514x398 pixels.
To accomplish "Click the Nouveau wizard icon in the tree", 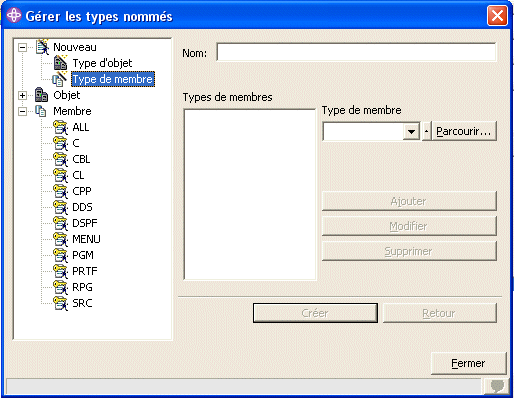I will (42, 47).
